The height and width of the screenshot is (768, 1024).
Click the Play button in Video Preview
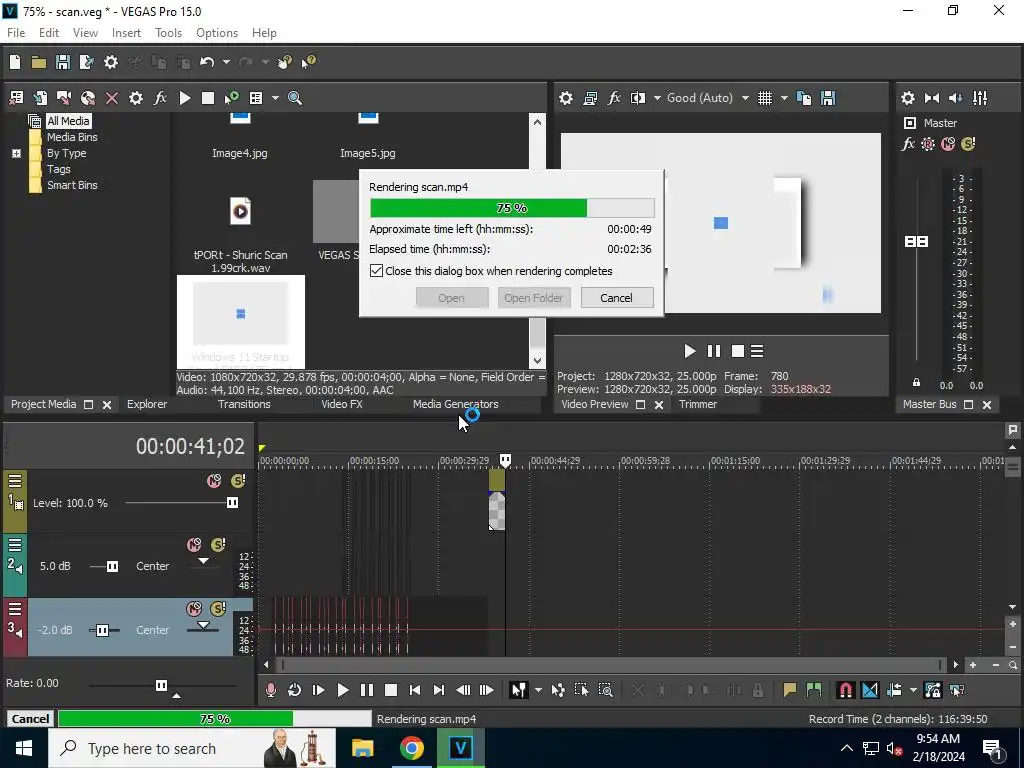(690, 351)
